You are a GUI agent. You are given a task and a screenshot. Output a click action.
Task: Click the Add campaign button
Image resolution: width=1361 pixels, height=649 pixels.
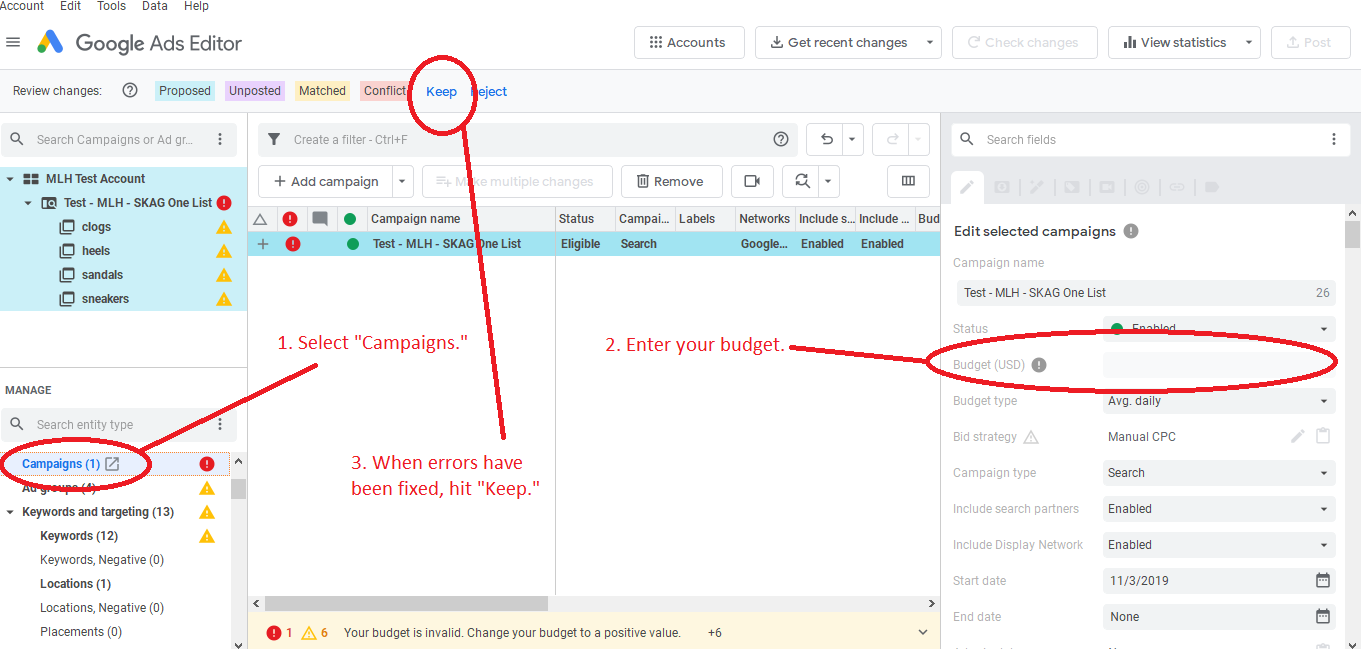[x=325, y=181]
